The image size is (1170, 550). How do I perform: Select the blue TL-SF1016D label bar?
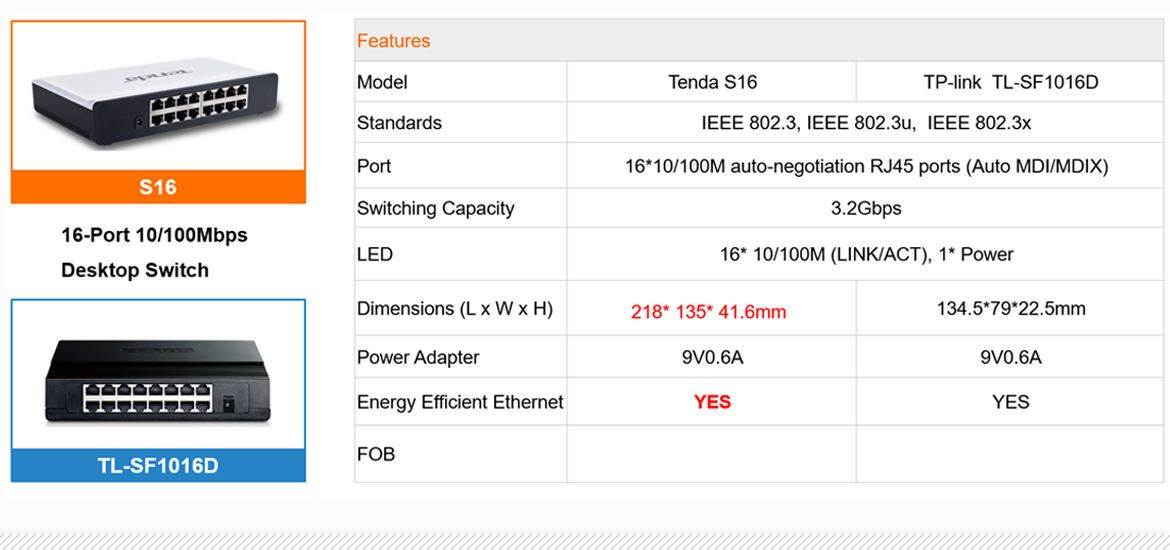coord(158,465)
